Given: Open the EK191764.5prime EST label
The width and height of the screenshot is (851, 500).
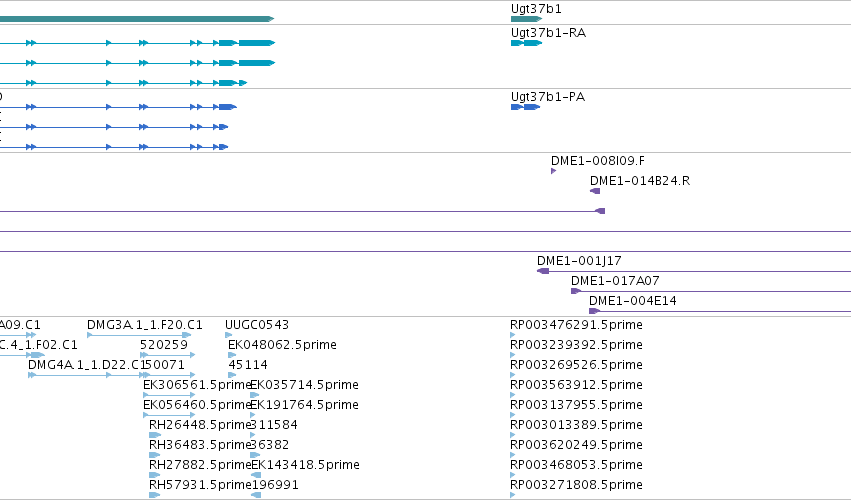Looking at the screenshot, I should click(x=304, y=405).
